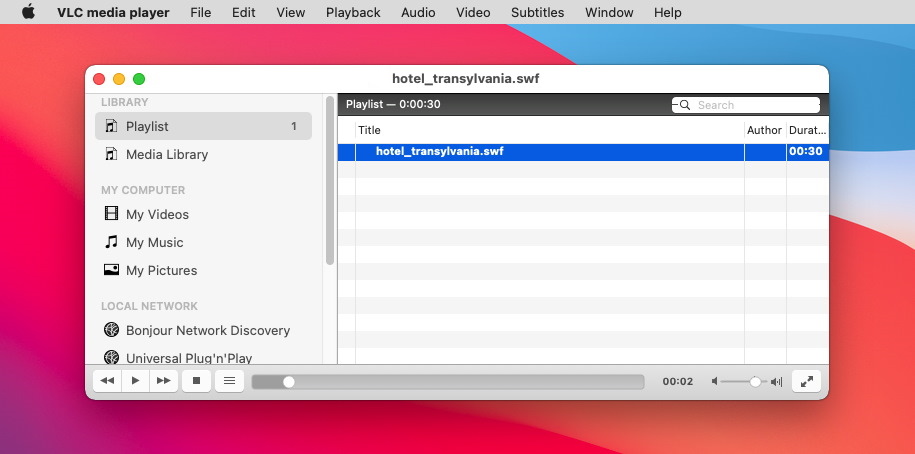Open the VLC media player menu
915x454 pixels.
[x=113, y=12]
